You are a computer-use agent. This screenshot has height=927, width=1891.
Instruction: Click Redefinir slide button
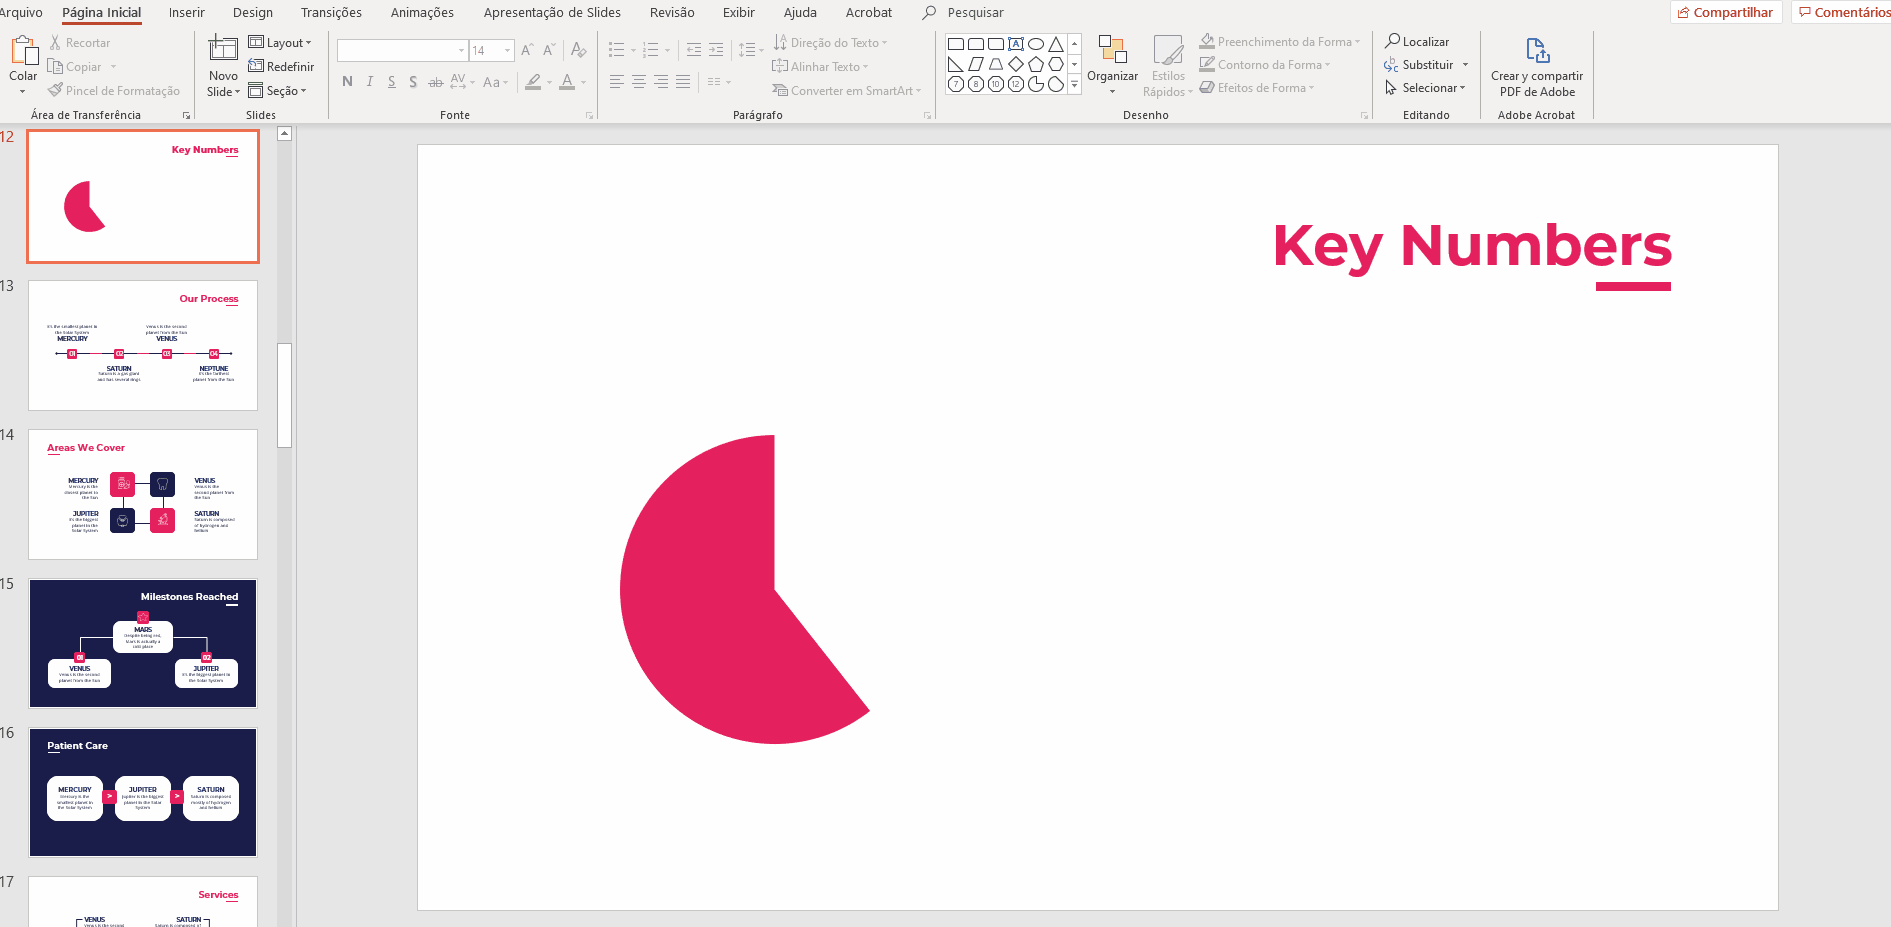pyautogui.click(x=281, y=67)
